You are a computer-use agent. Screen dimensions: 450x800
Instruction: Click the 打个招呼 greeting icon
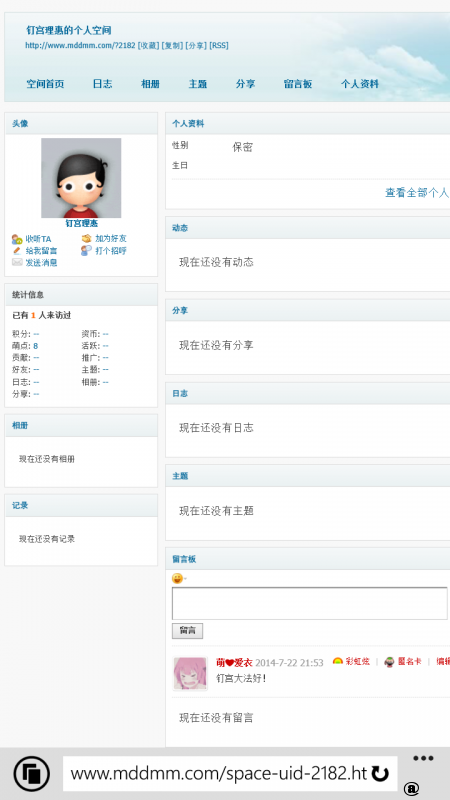point(86,251)
